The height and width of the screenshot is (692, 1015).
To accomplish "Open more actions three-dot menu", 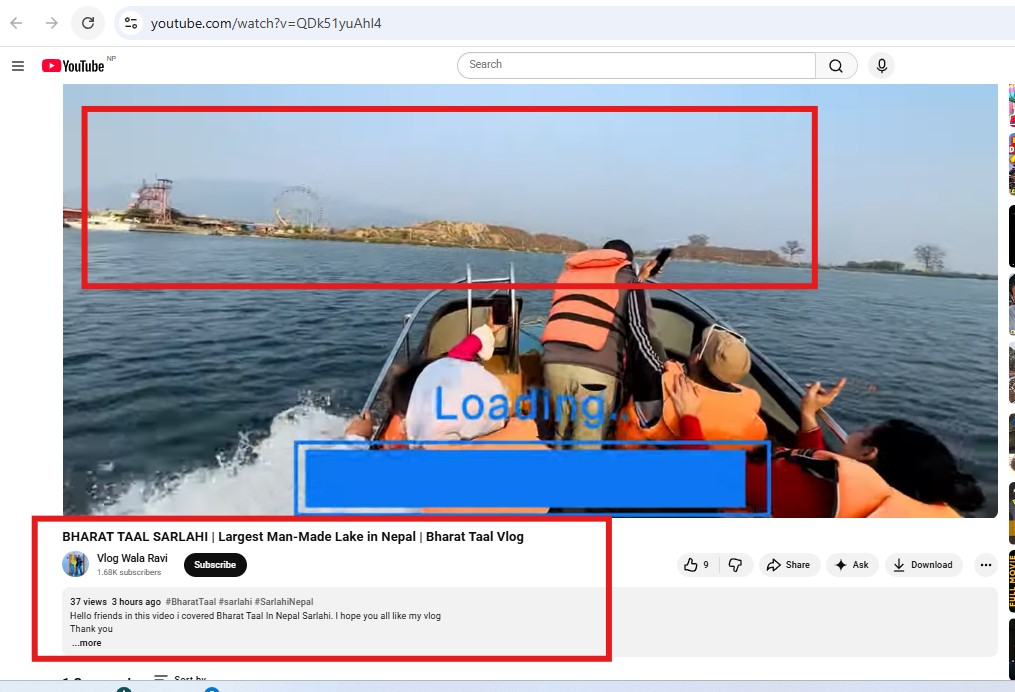I will [985, 565].
